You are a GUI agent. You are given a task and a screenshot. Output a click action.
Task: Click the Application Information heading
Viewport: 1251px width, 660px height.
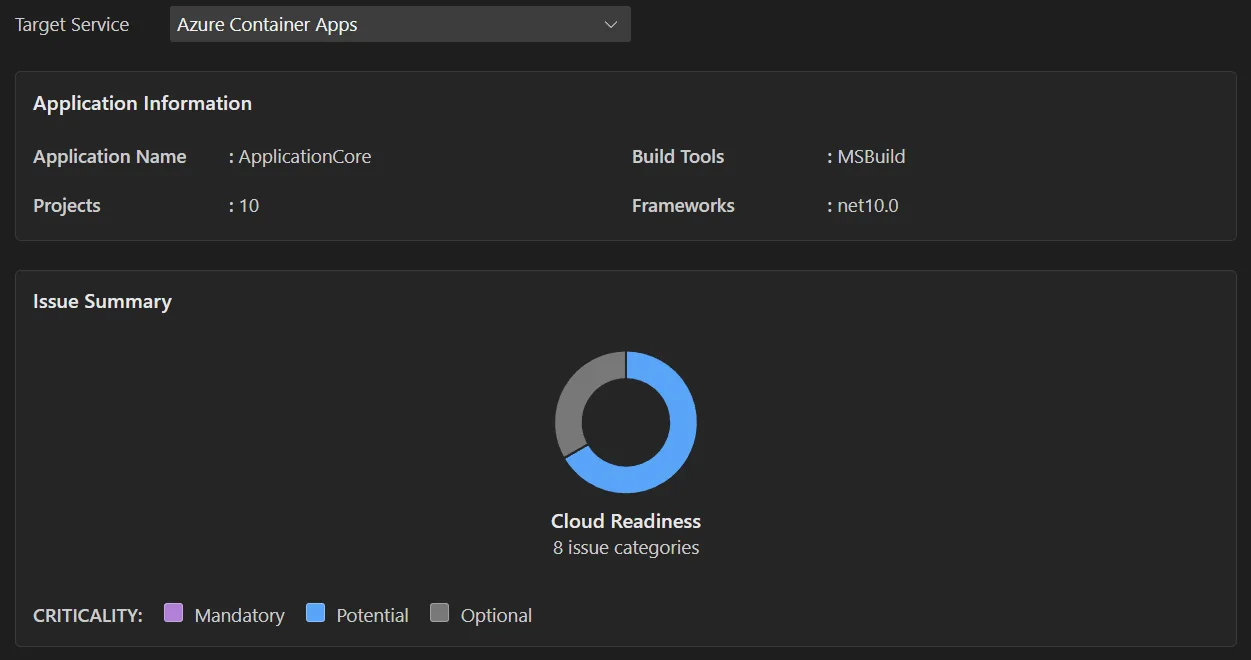[142, 103]
